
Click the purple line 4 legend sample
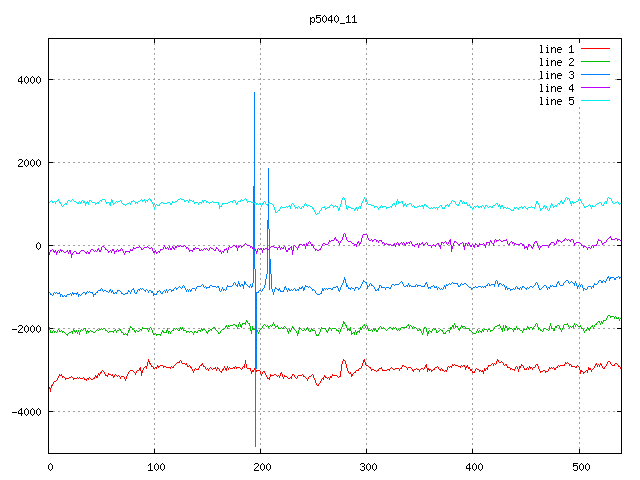pyautogui.click(x=595, y=88)
